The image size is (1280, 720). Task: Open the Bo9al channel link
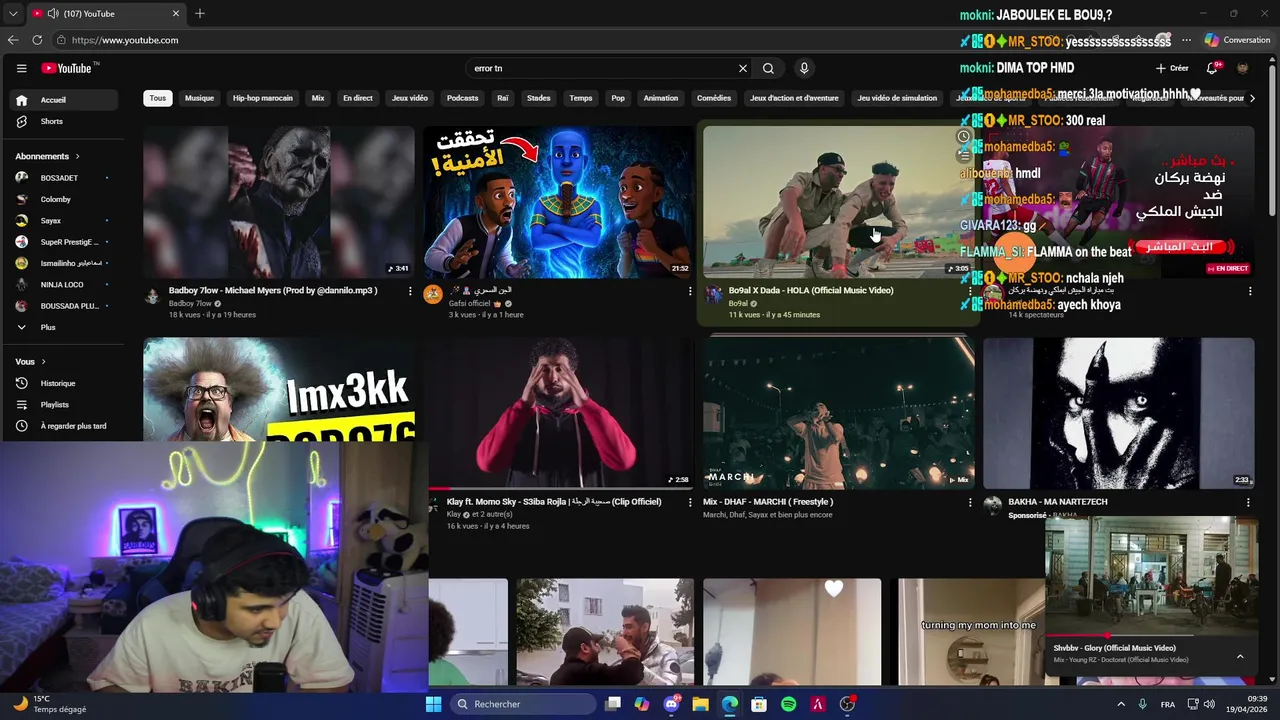point(738,303)
